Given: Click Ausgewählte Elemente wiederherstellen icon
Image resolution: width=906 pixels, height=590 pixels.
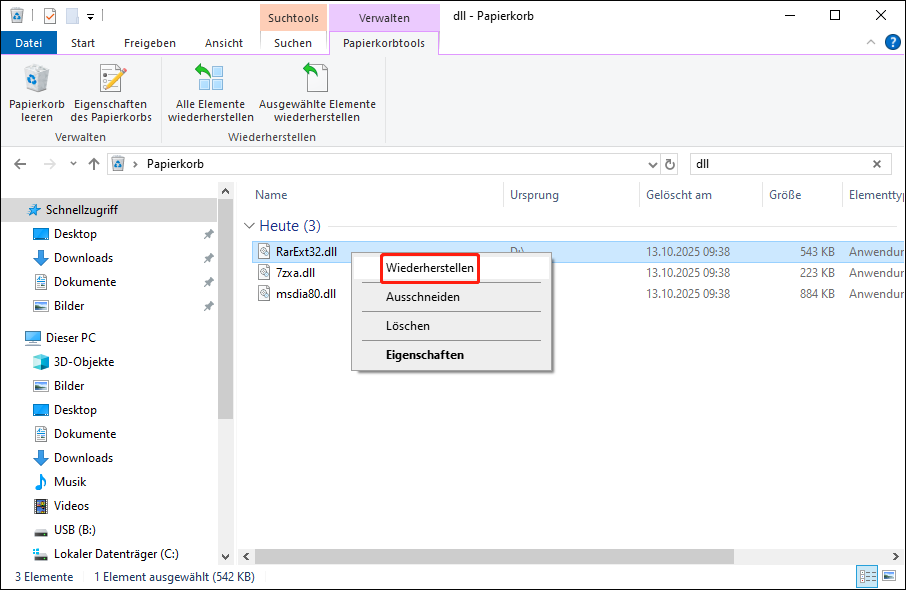Looking at the screenshot, I should point(317,81).
